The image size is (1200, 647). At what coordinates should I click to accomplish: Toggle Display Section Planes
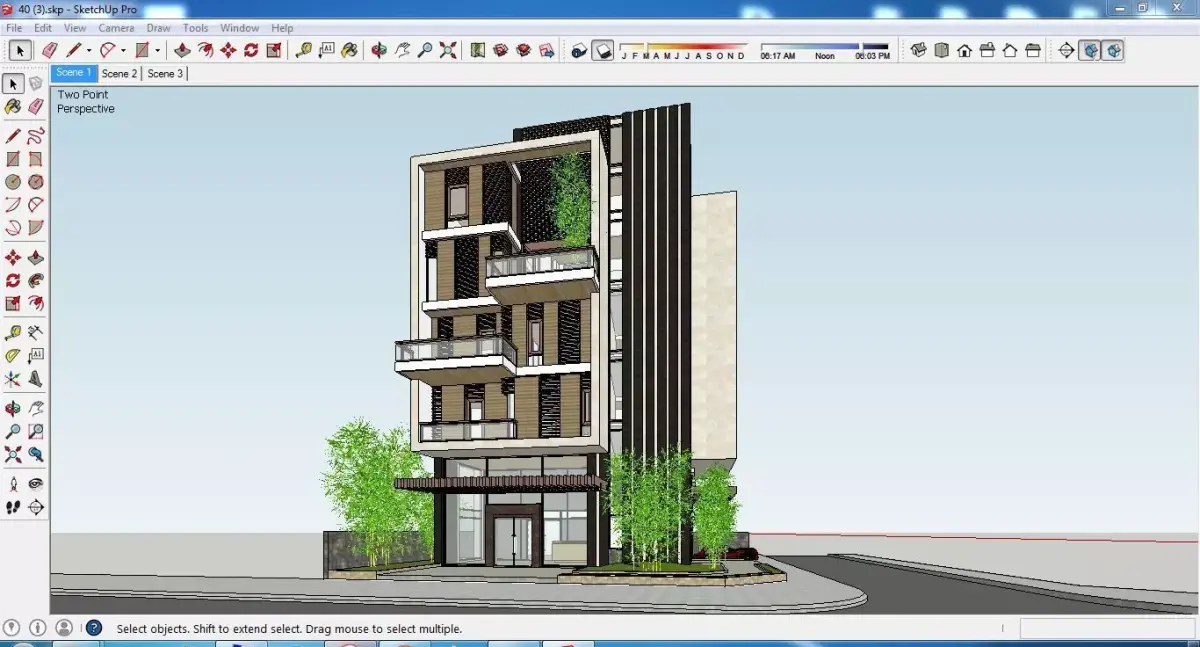click(x=1090, y=50)
